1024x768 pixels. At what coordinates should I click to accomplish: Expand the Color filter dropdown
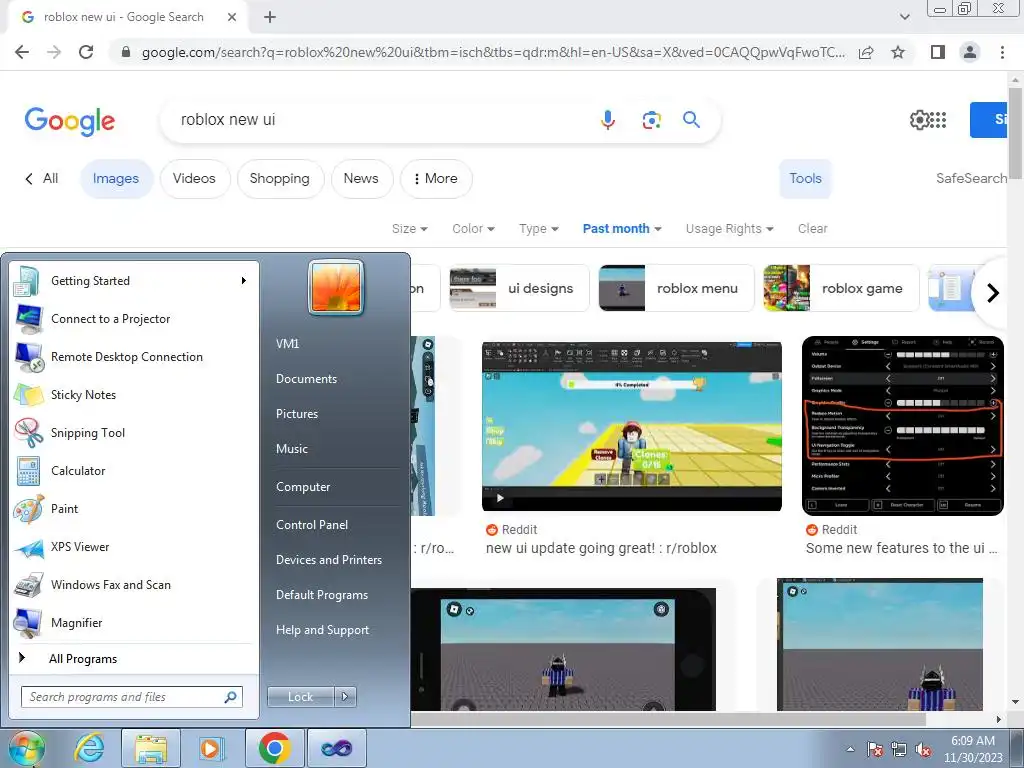[473, 229]
